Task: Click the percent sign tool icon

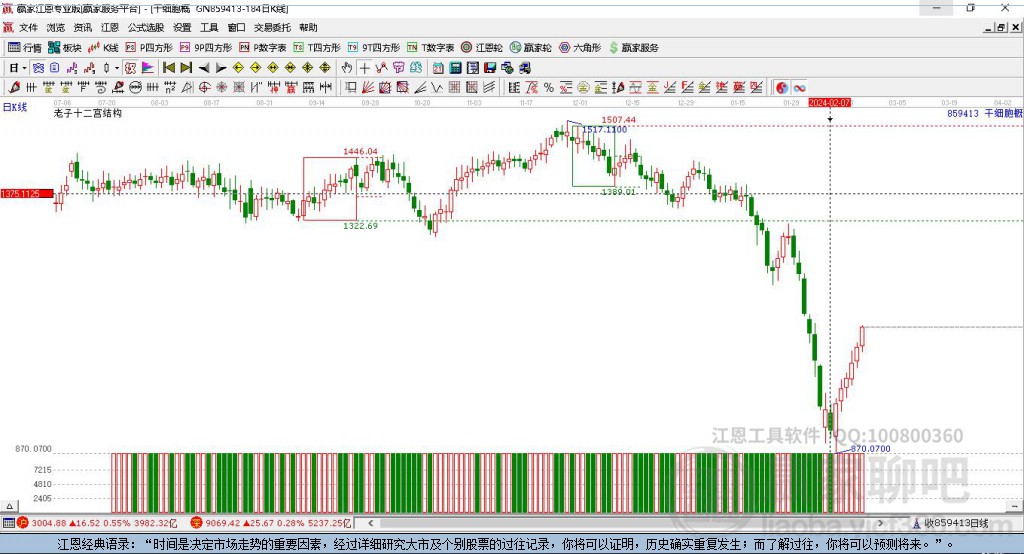Action: click(x=549, y=88)
